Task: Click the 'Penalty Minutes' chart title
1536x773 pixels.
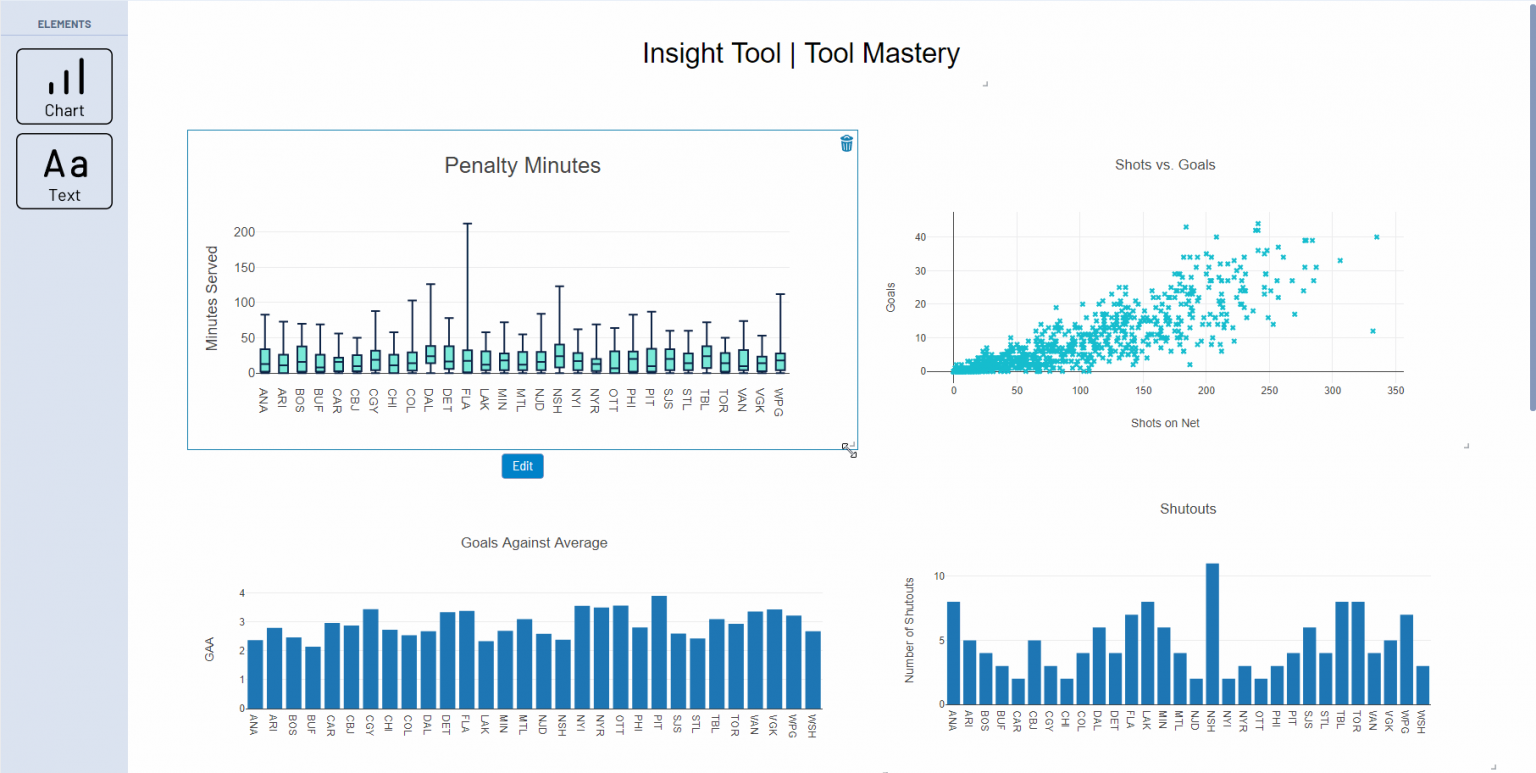Action: (522, 166)
